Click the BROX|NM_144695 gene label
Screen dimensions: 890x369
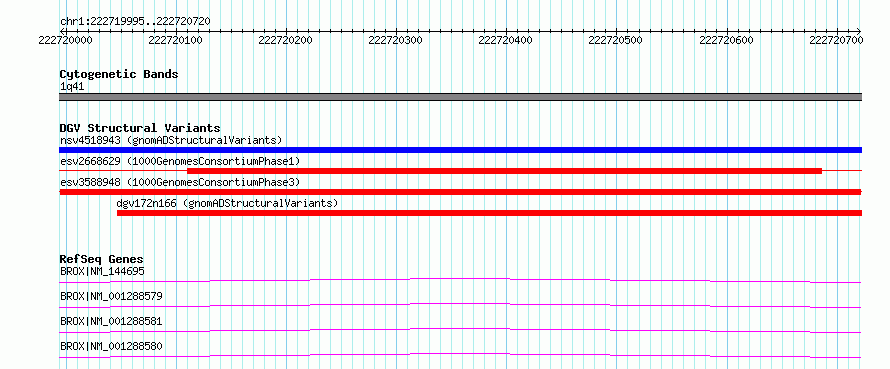point(102,271)
